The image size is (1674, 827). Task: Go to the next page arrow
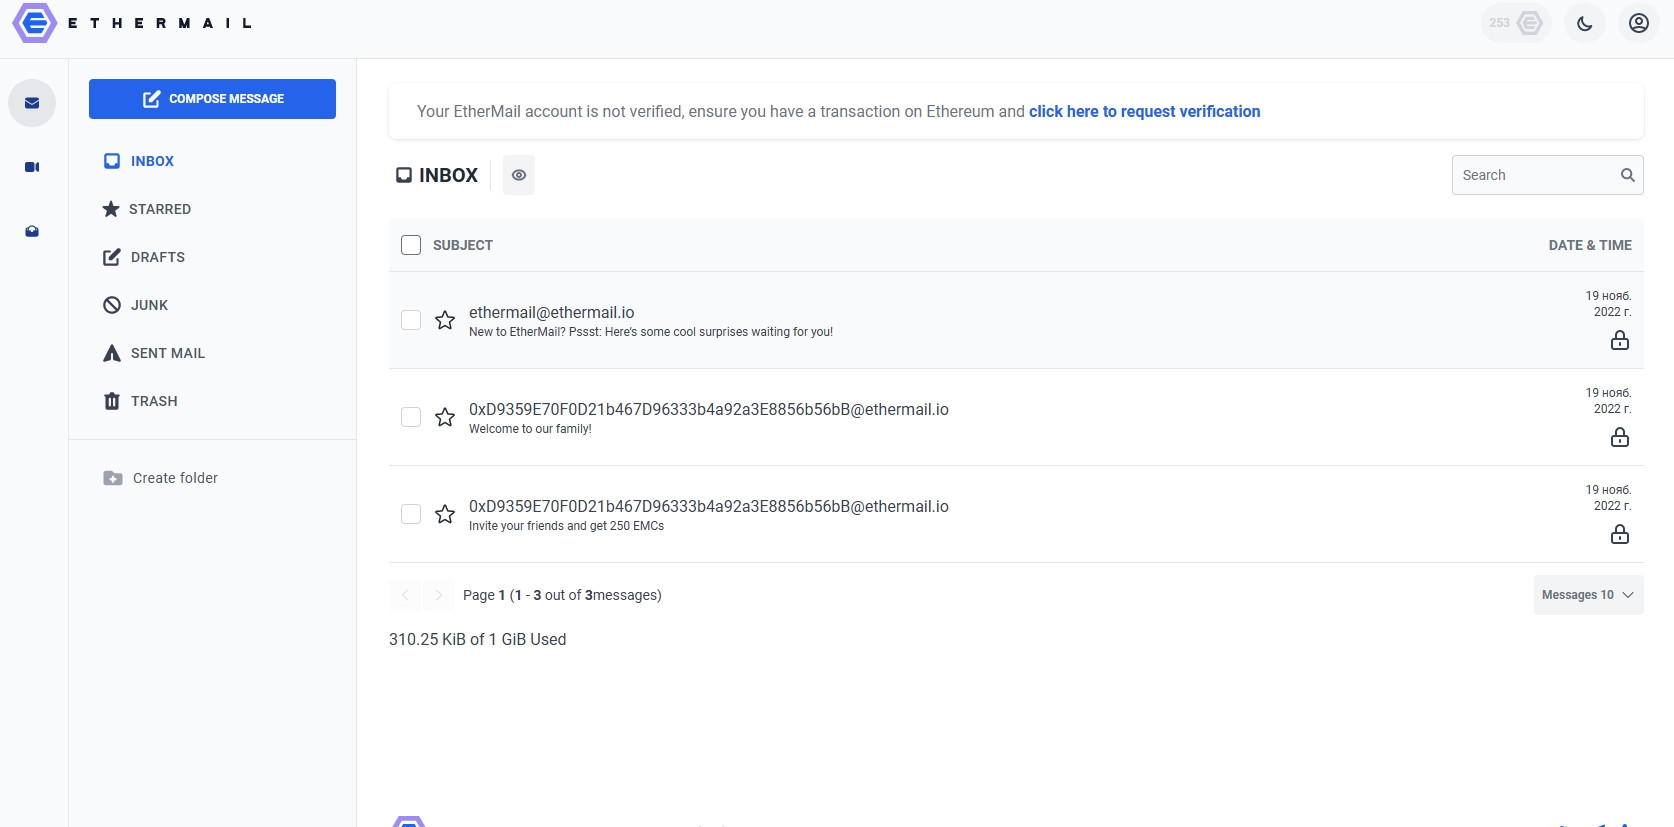(439, 595)
